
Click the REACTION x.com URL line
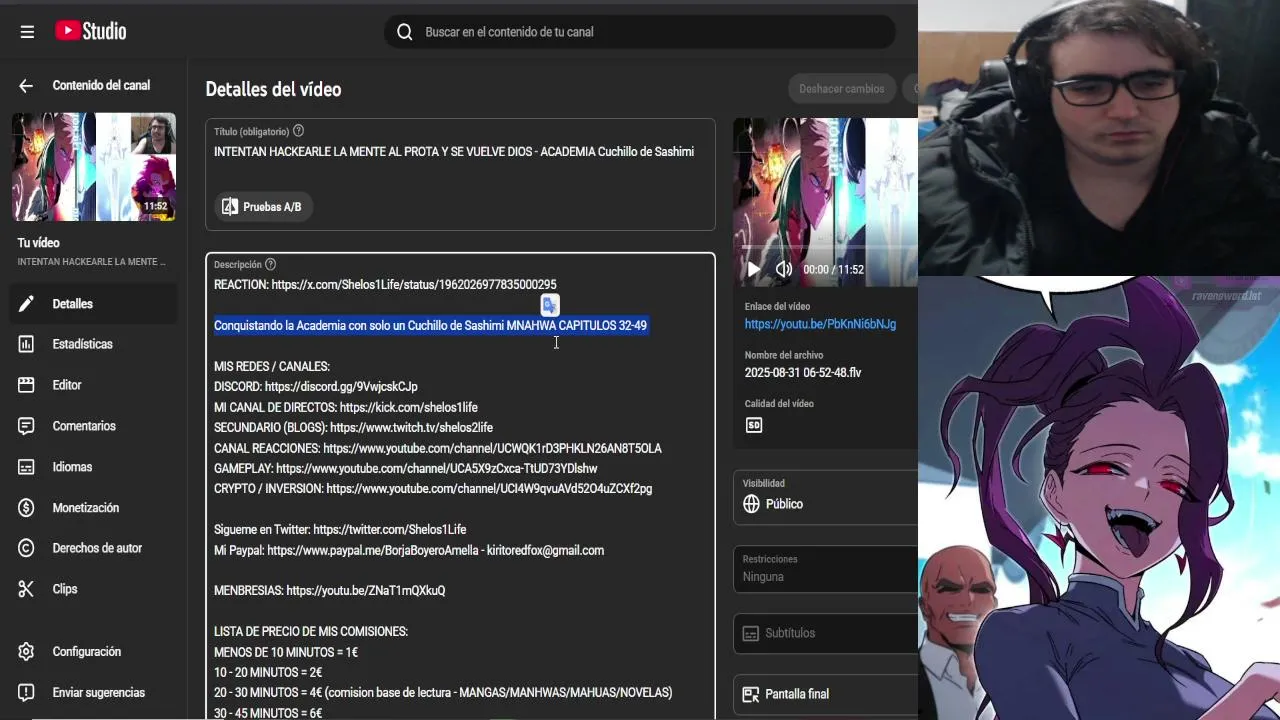point(385,285)
